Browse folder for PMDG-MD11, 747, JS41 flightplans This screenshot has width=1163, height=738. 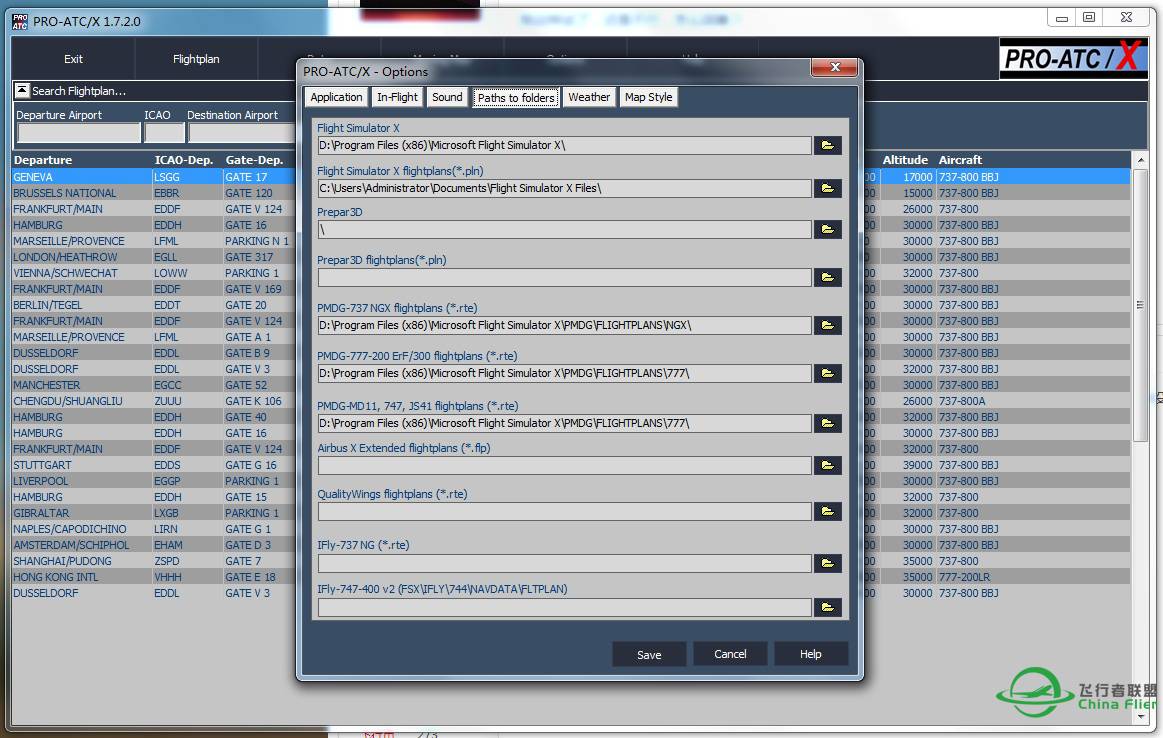pos(827,424)
